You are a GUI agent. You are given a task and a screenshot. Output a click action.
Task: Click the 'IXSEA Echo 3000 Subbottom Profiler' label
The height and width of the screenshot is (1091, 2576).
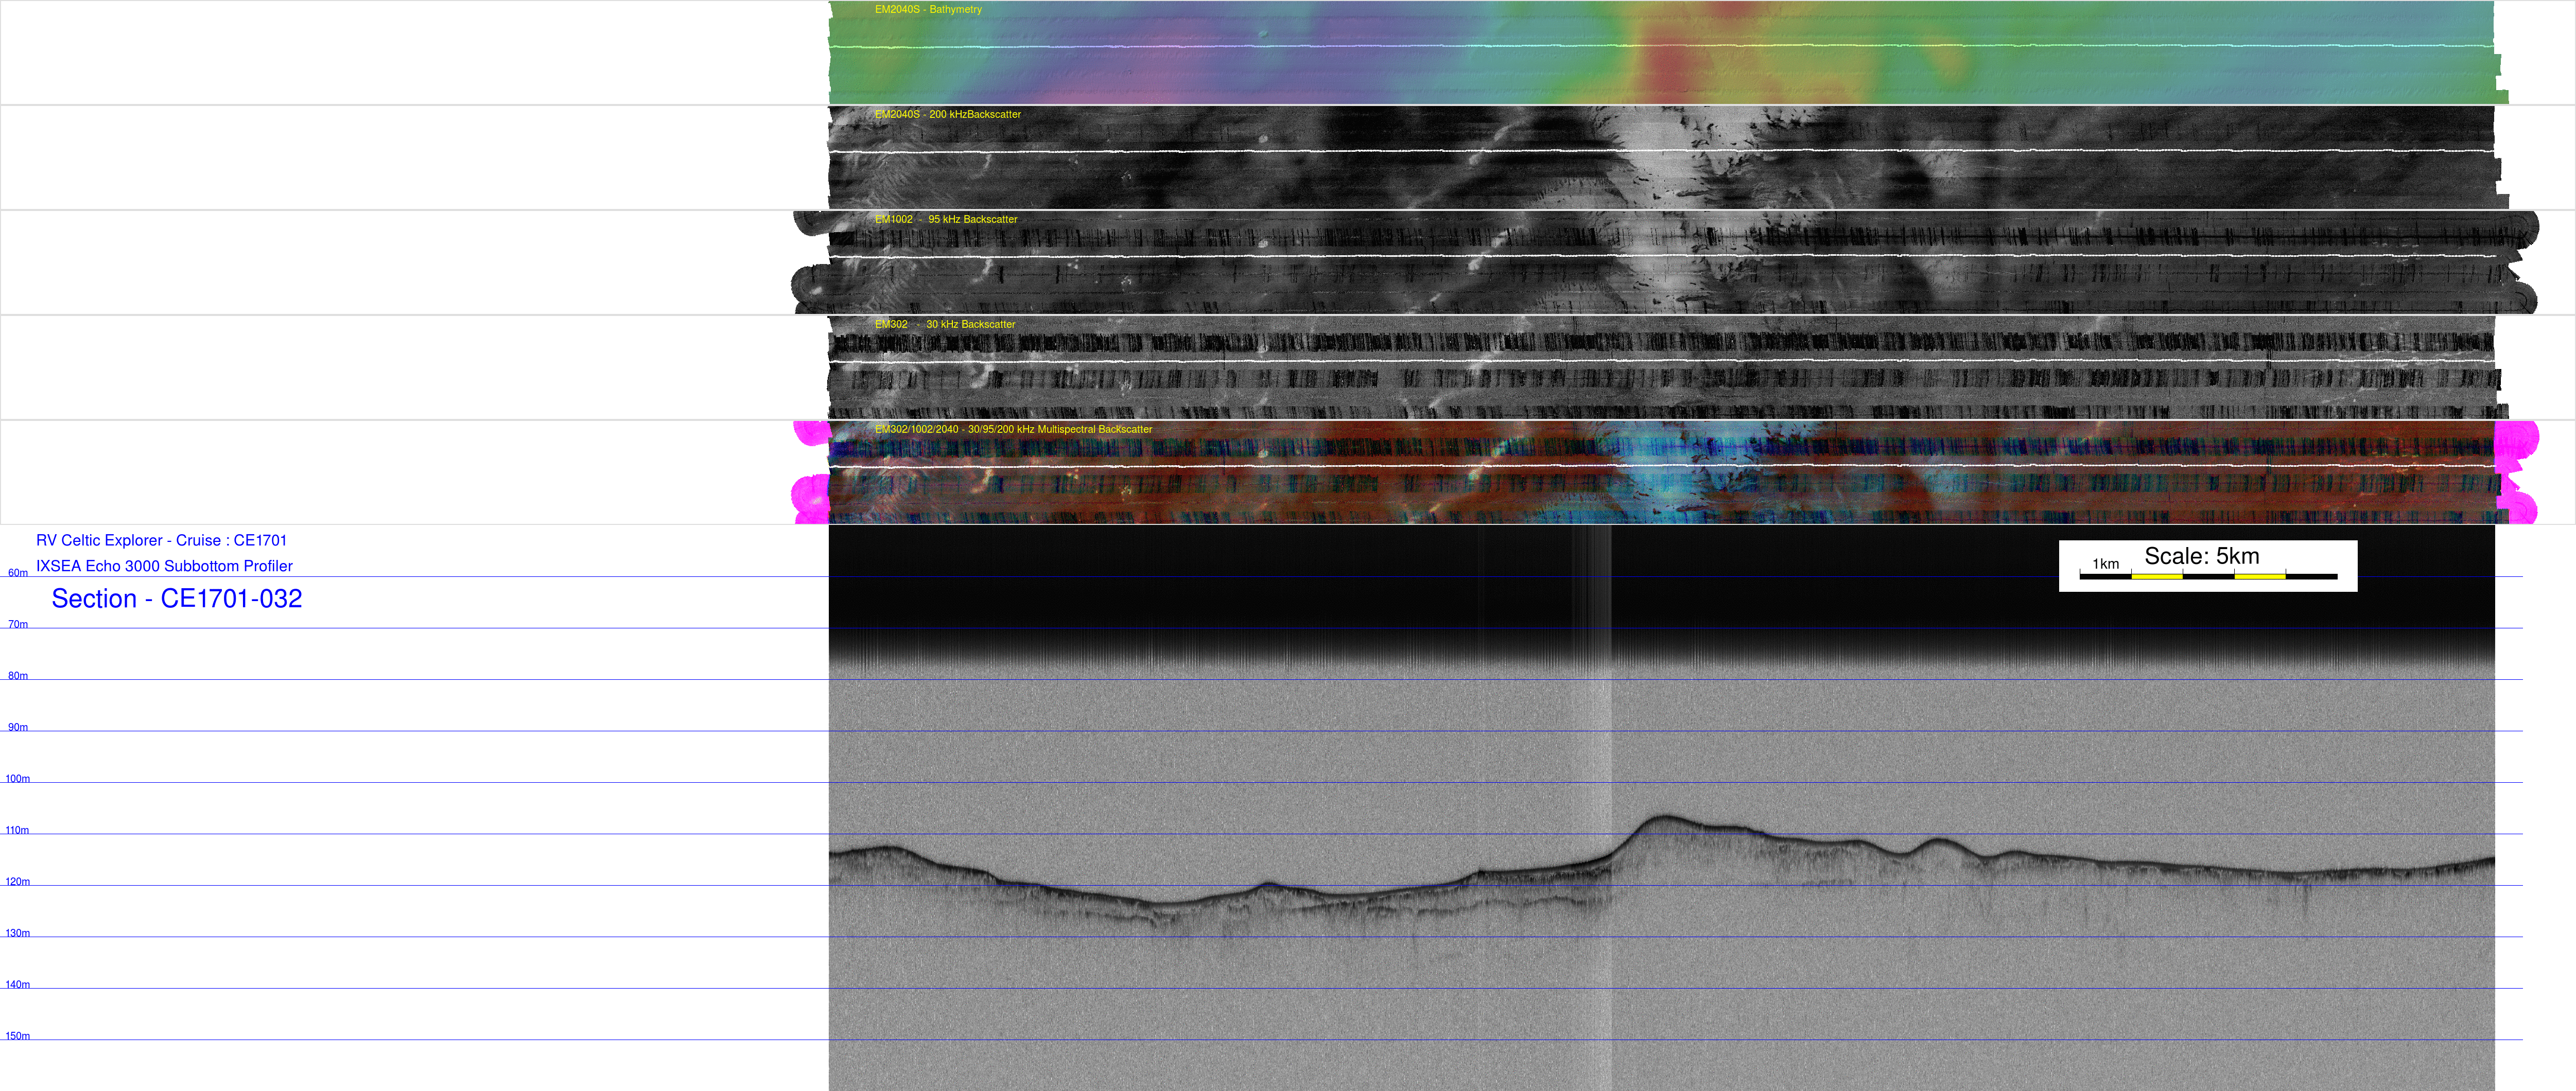point(164,566)
